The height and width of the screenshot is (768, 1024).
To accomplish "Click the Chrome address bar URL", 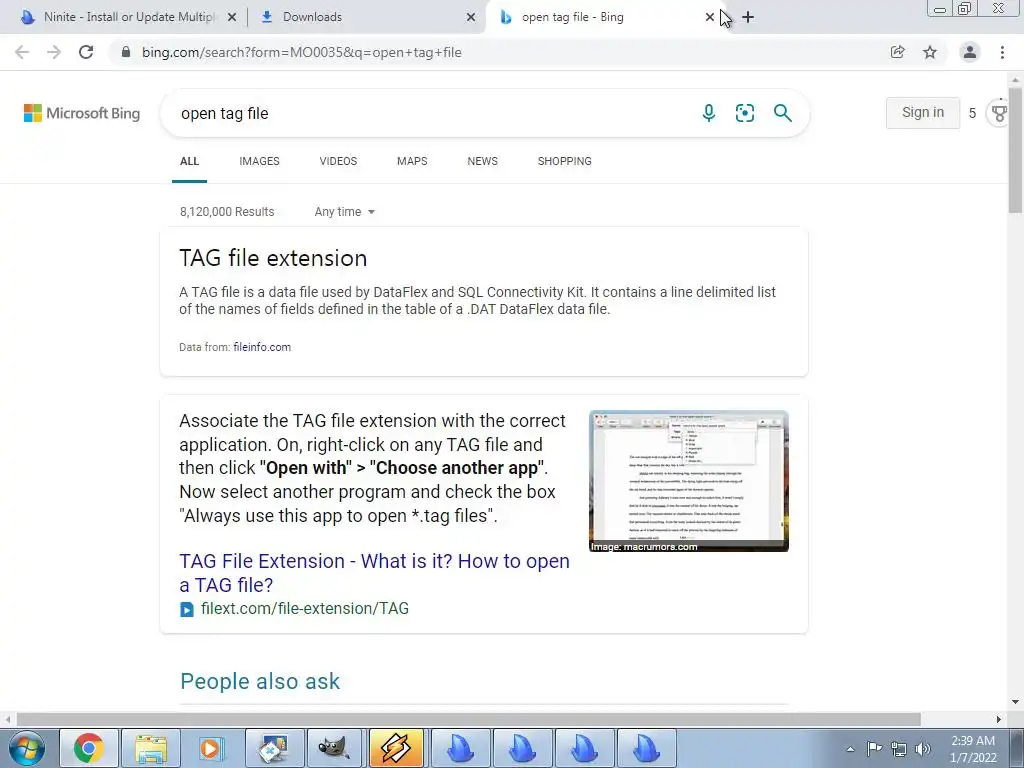I will click(x=302, y=52).
